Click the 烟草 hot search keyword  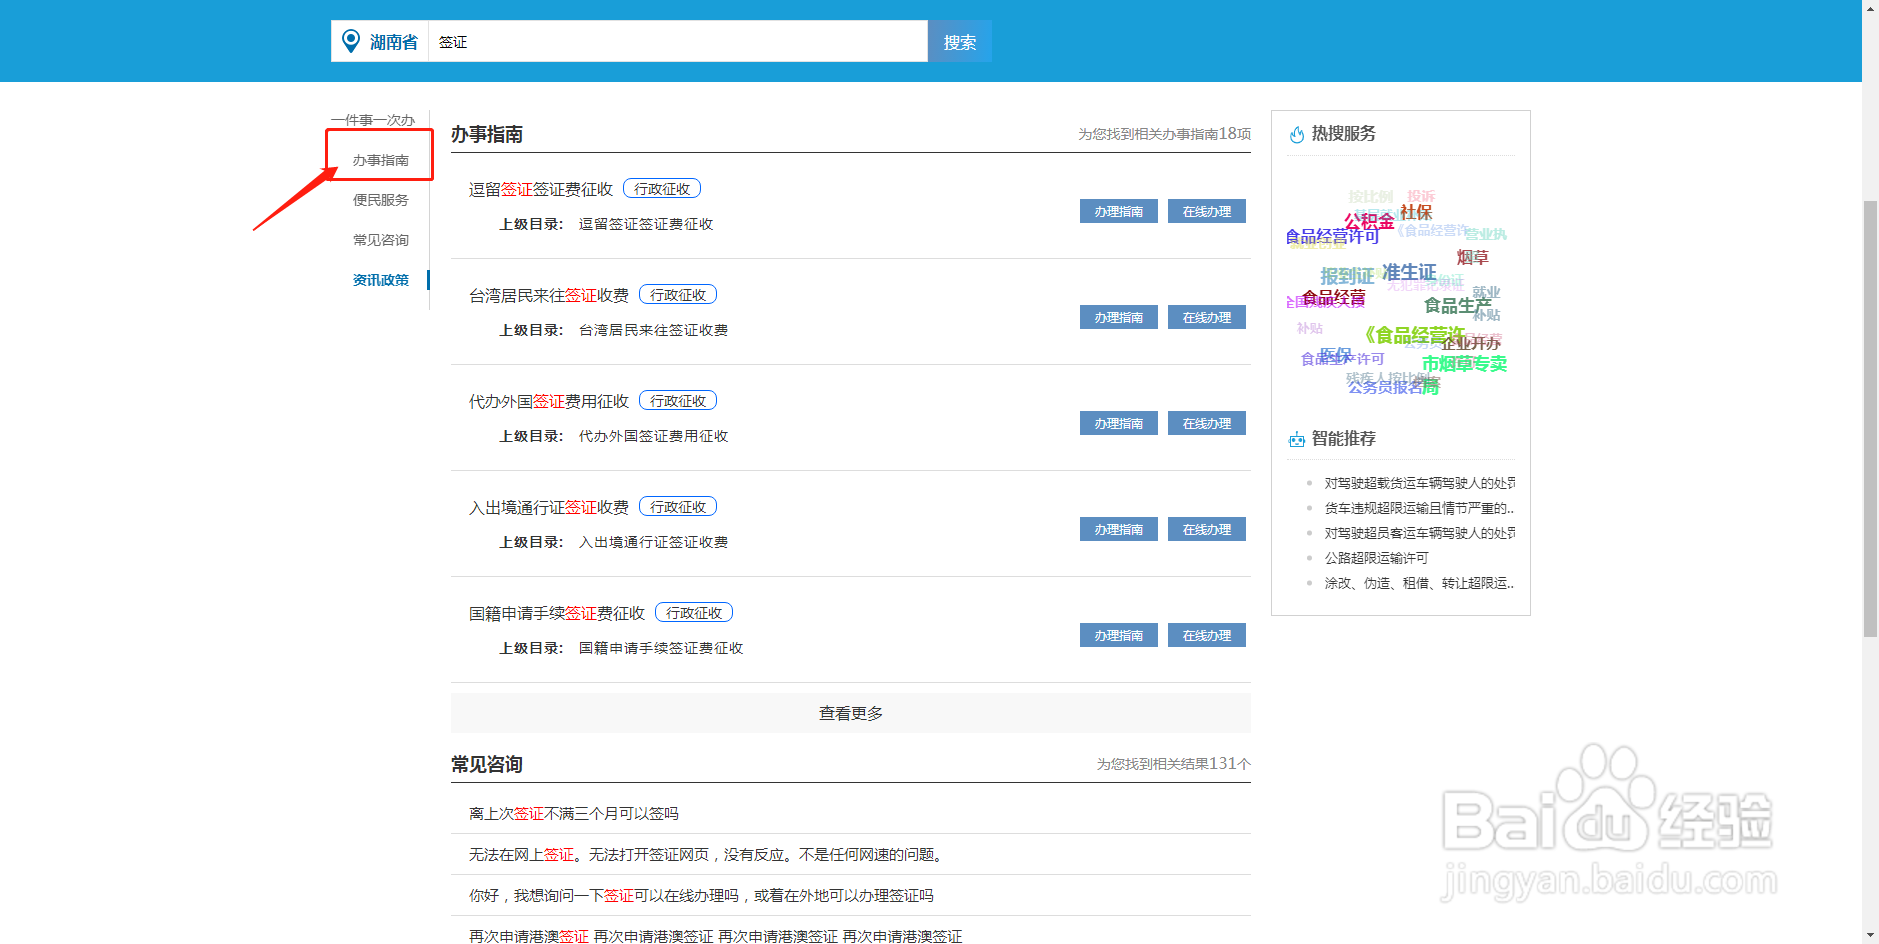tap(1473, 257)
